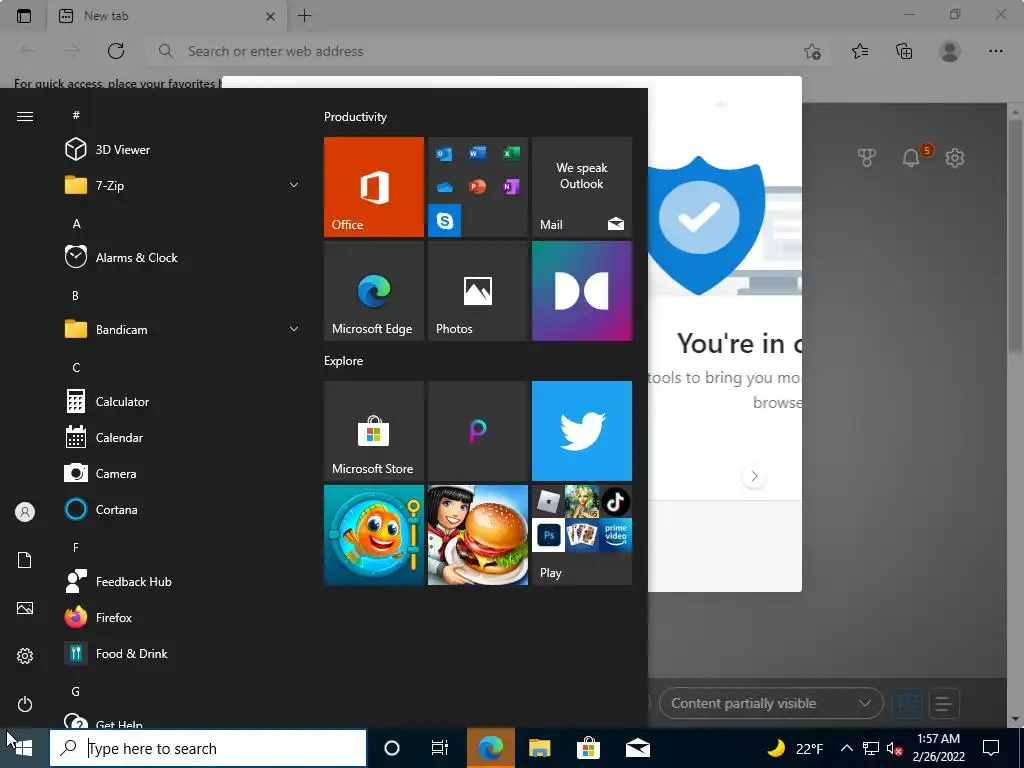The width and height of the screenshot is (1024, 768).
Task: Open Mail app on taskbar
Action: (x=637, y=748)
